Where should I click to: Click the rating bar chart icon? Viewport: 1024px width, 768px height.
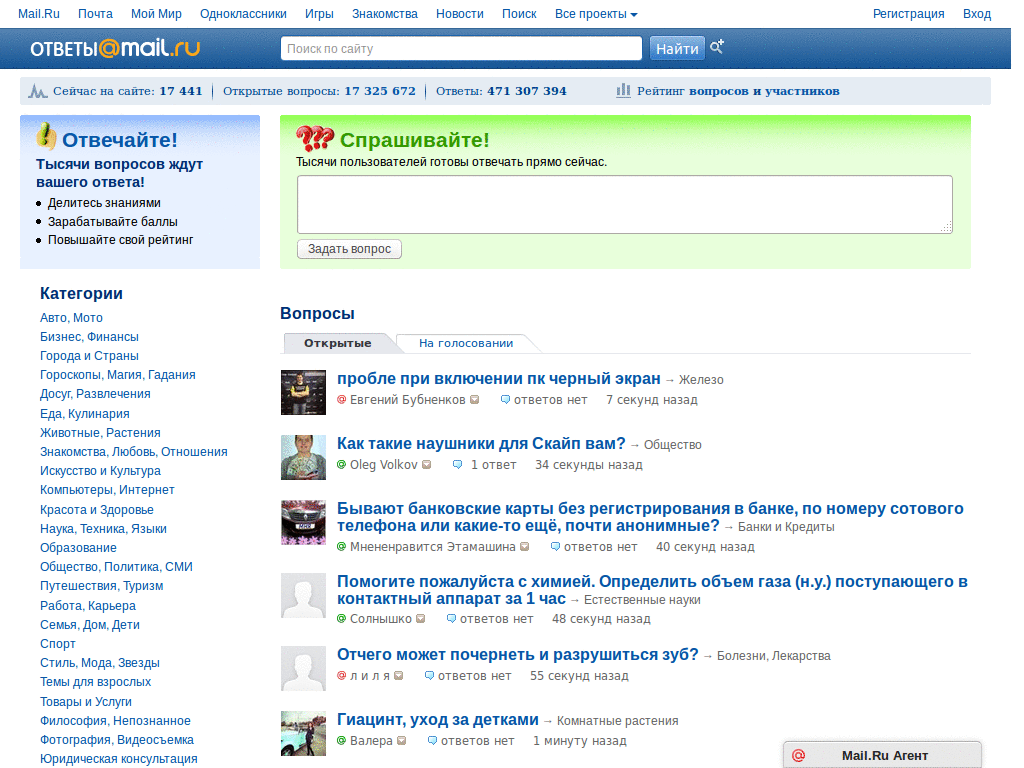(x=623, y=90)
